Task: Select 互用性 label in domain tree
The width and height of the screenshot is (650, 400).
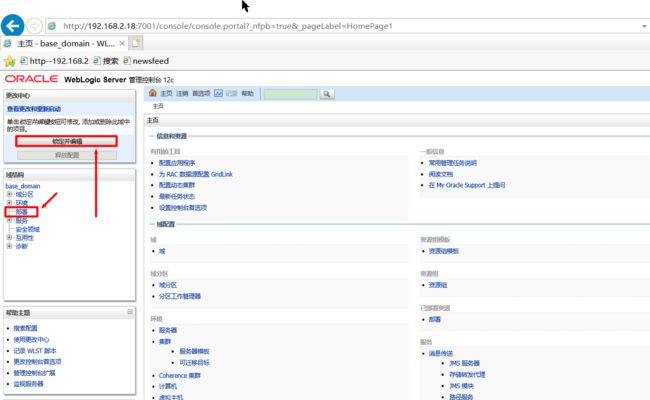Action: tap(25, 238)
